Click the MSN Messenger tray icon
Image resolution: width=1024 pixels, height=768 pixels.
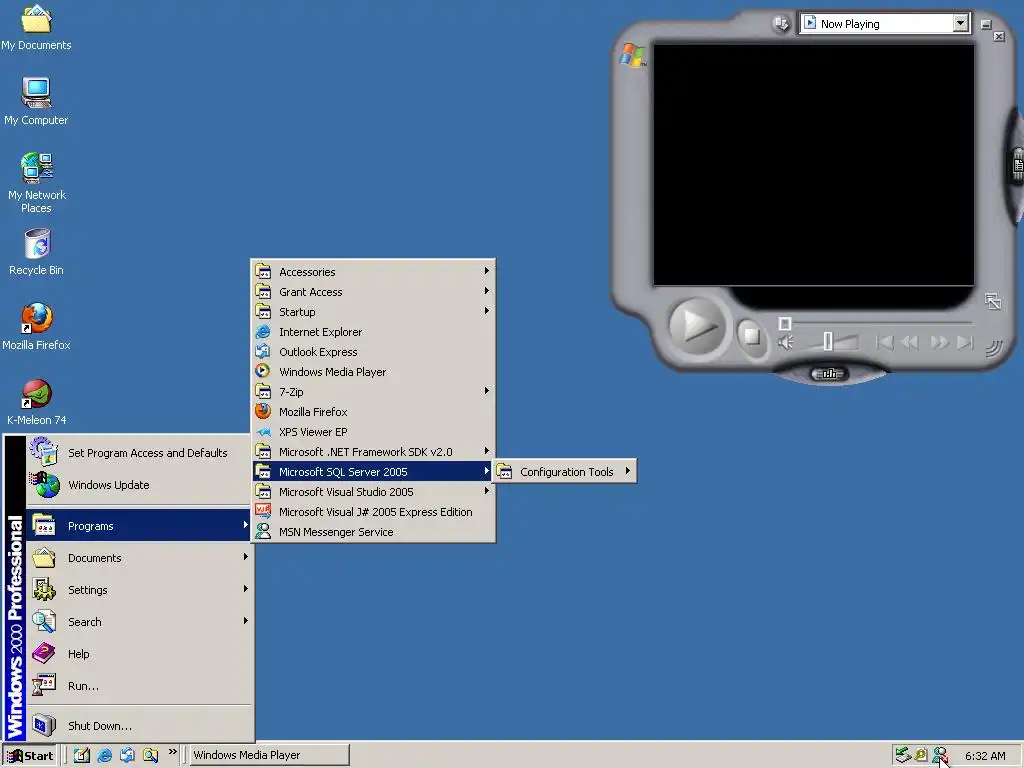pyautogui.click(x=940, y=755)
